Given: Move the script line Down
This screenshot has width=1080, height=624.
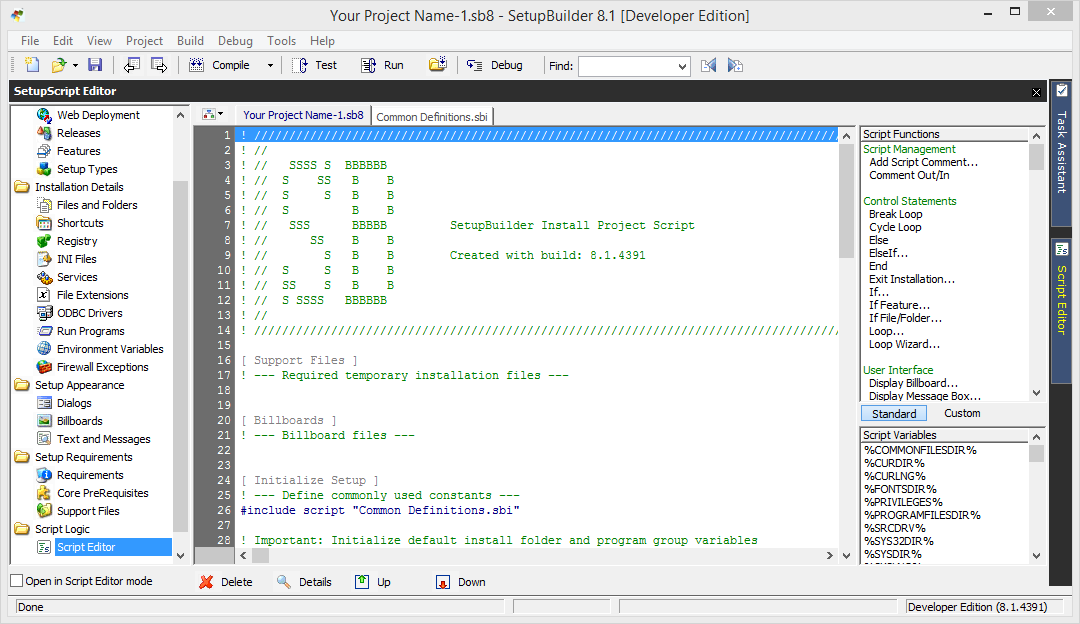Looking at the screenshot, I should [x=443, y=582].
